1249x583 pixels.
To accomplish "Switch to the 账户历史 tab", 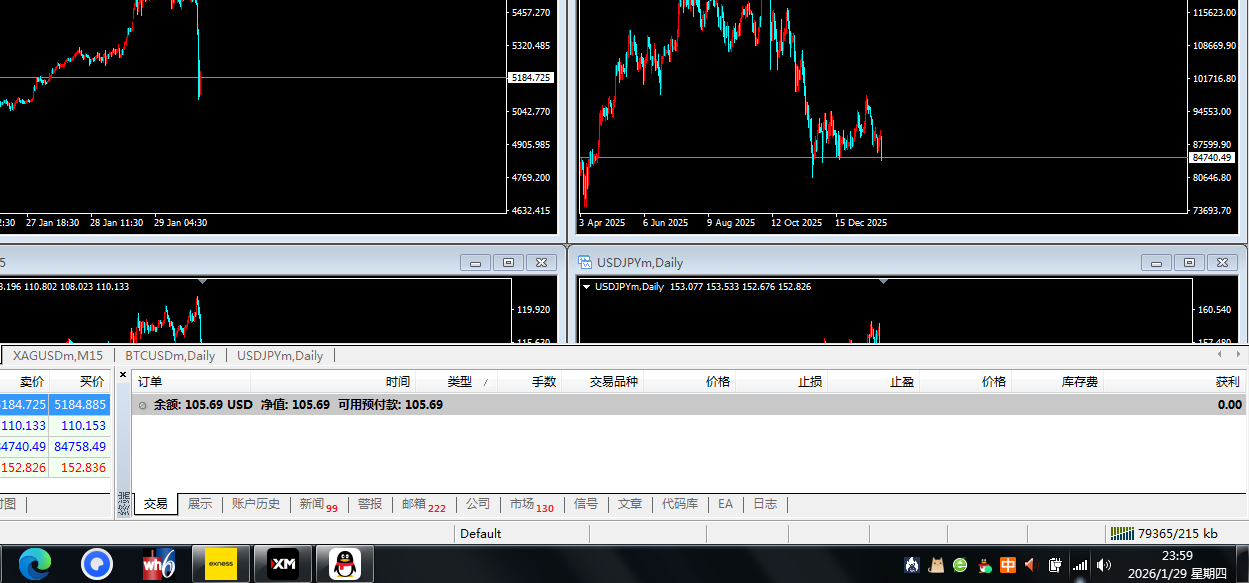I will pos(255,504).
